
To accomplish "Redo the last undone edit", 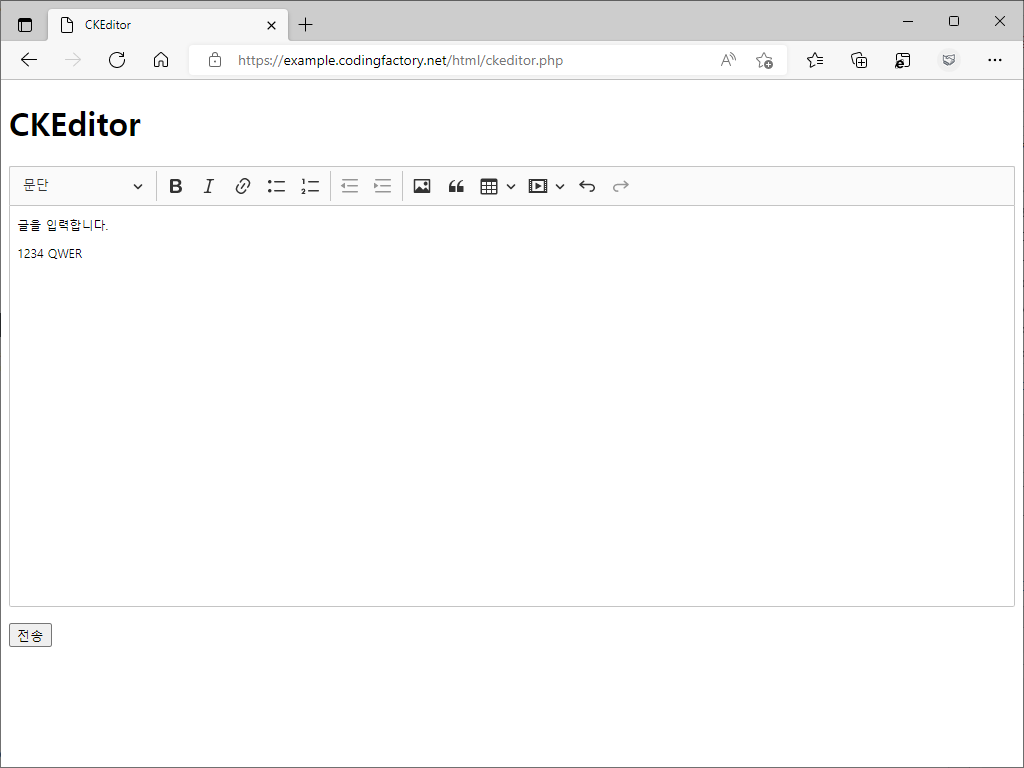I will pos(620,186).
